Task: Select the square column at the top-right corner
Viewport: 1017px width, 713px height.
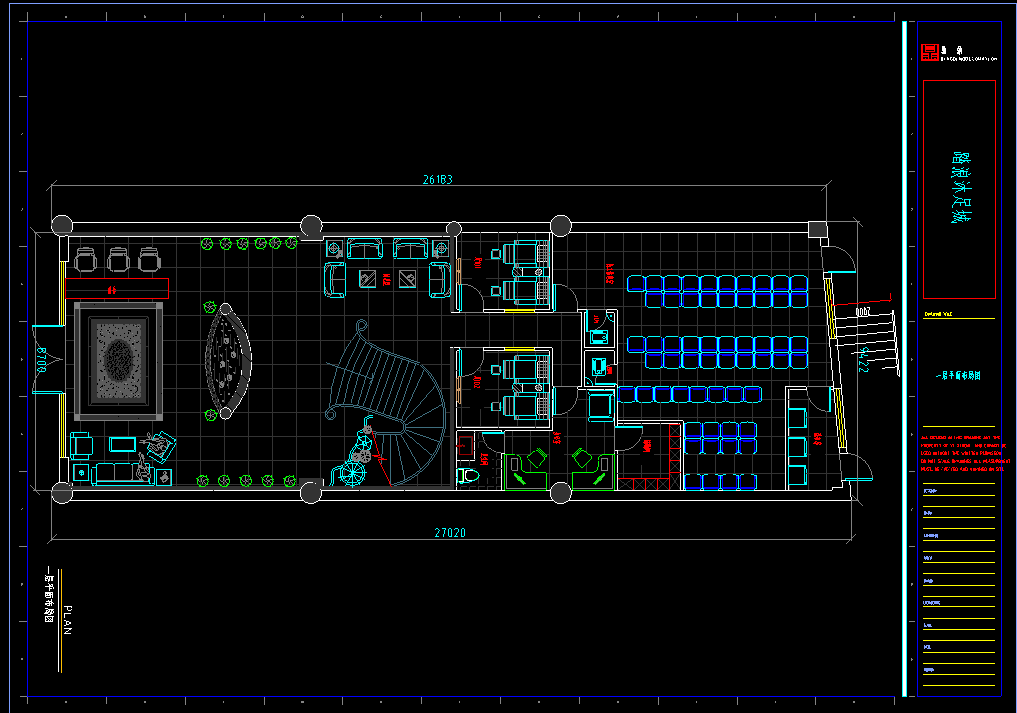Action: point(818,229)
